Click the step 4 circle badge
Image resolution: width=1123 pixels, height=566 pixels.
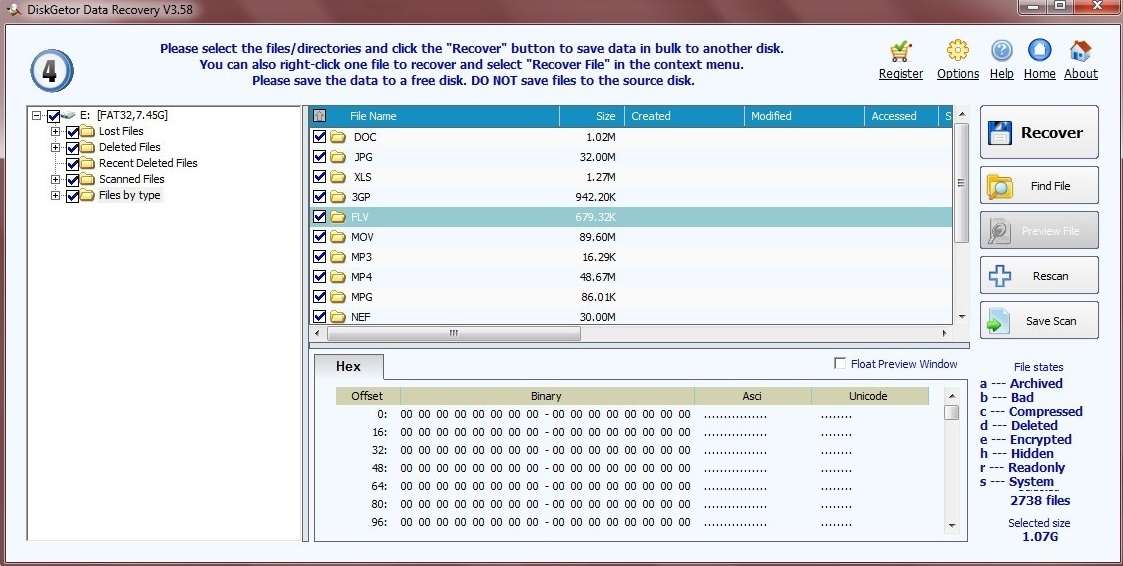coord(52,71)
